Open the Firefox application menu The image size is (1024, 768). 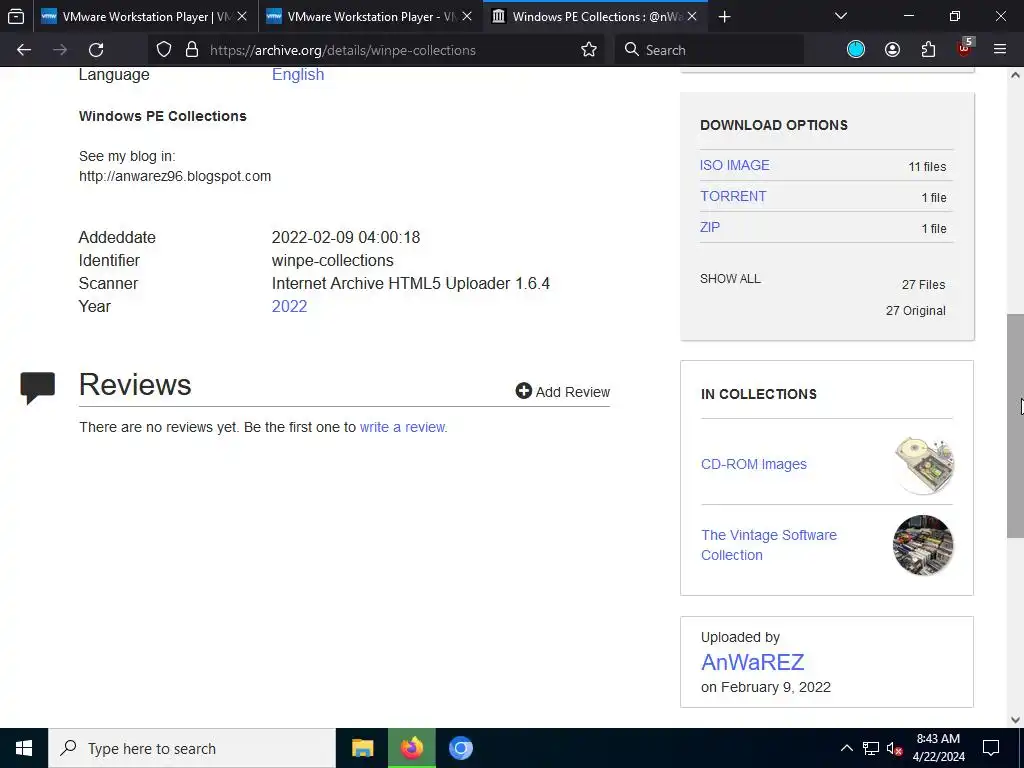pyautogui.click(x=1000, y=50)
